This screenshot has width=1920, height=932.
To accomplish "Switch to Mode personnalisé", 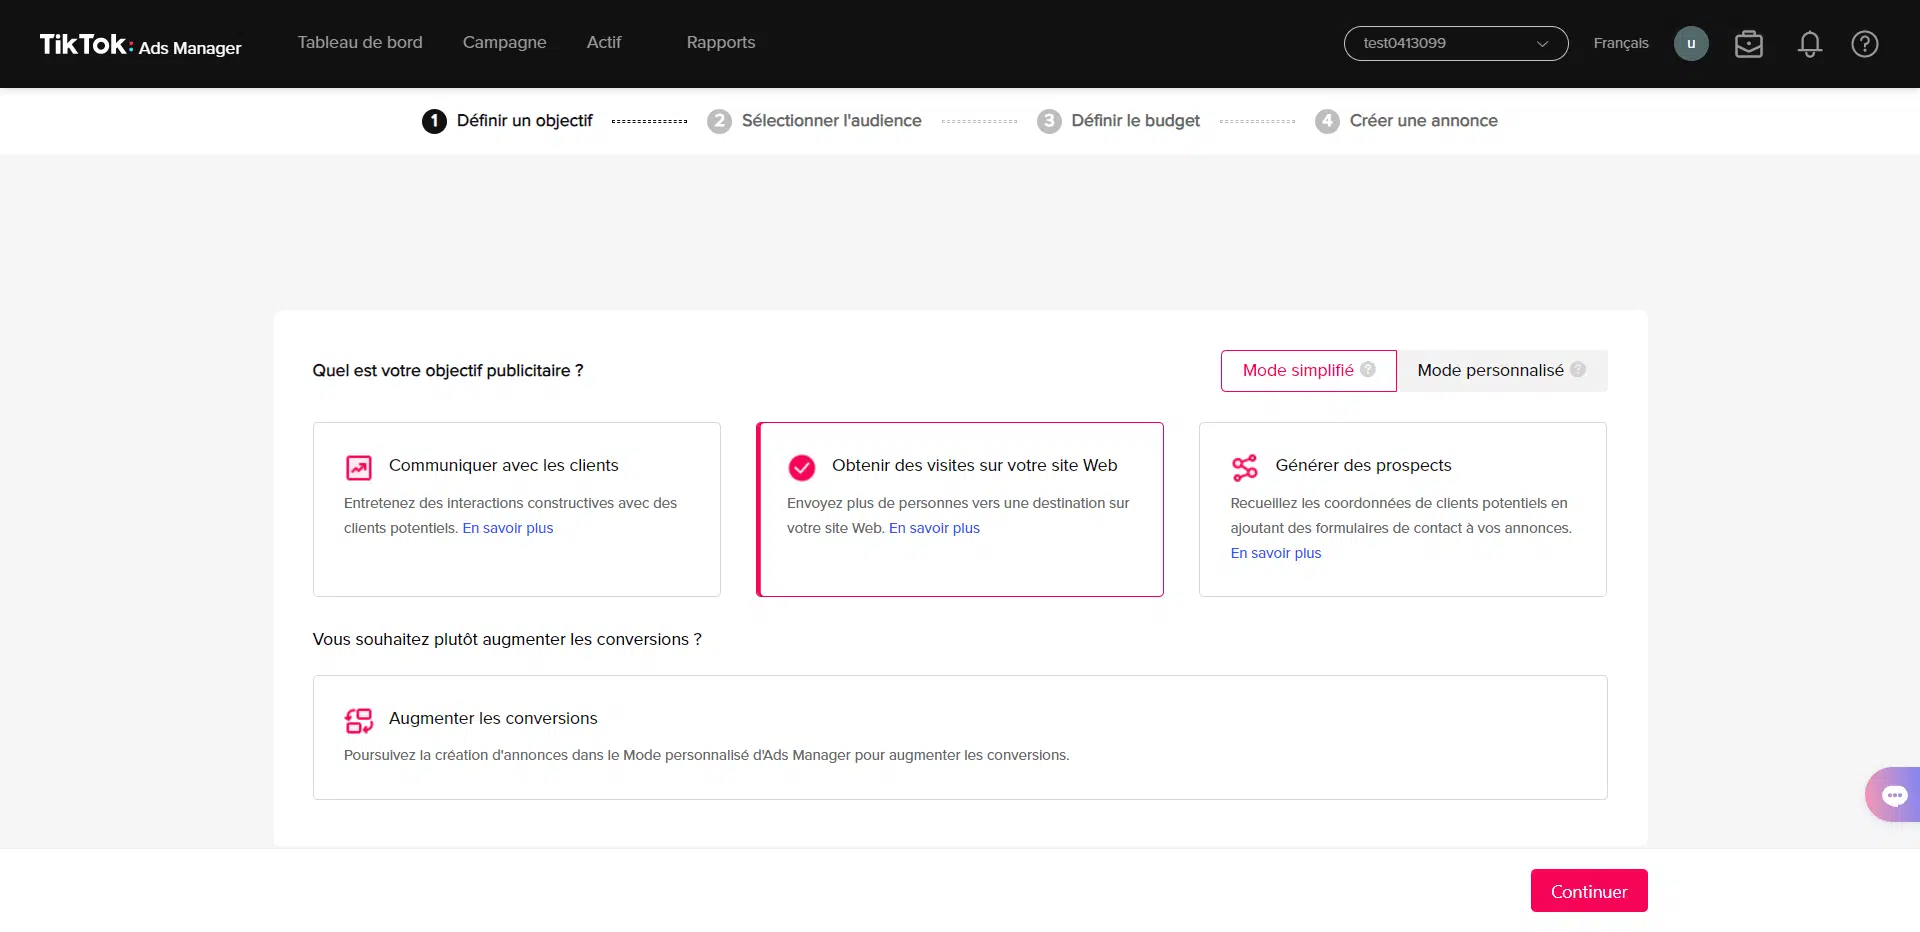I will [1490, 371].
